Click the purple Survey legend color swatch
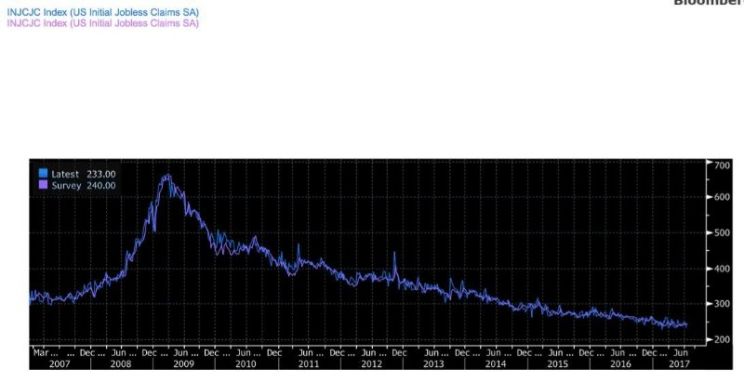Screen dimensions: 744x382 pos(43,185)
